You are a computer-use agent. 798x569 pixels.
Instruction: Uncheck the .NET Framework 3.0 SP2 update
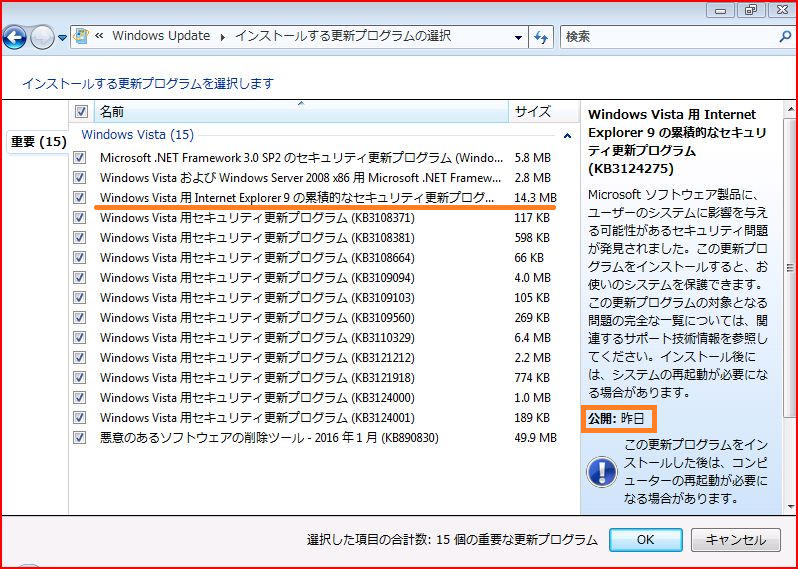click(x=79, y=157)
